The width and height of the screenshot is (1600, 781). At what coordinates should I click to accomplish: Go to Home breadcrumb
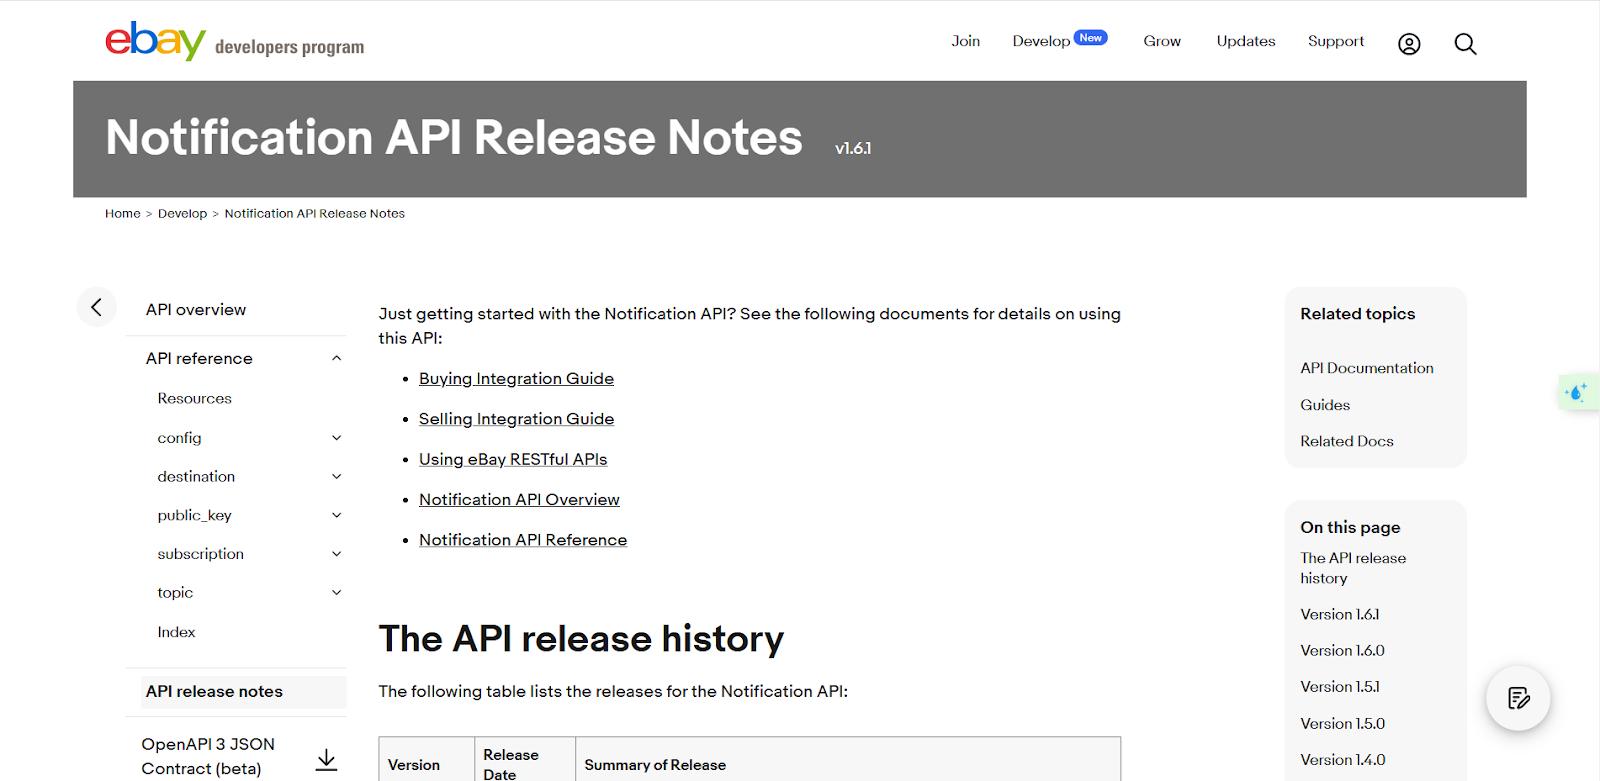pyautogui.click(x=123, y=213)
